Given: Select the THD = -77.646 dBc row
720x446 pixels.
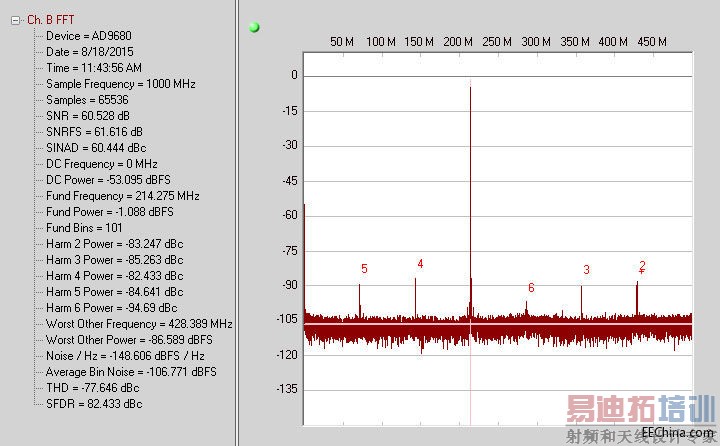Looking at the screenshot, I should point(93,388).
